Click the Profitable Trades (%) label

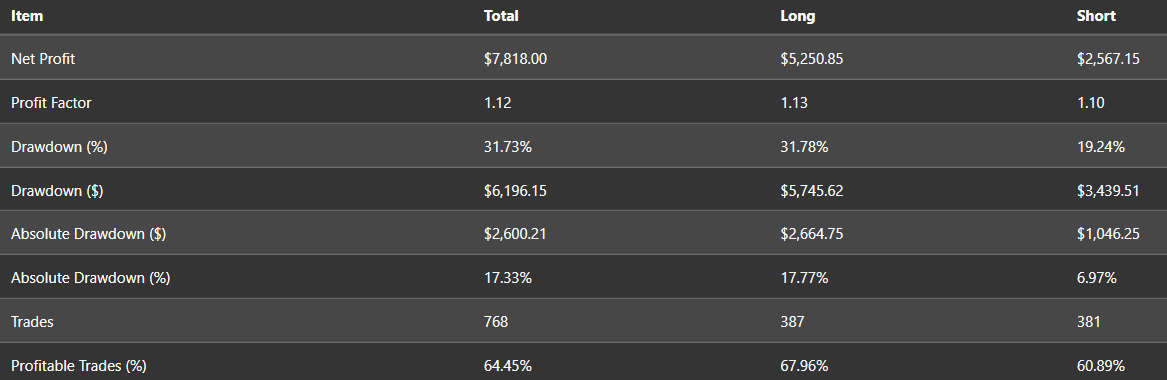pyautogui.click(x=79, y=366)
